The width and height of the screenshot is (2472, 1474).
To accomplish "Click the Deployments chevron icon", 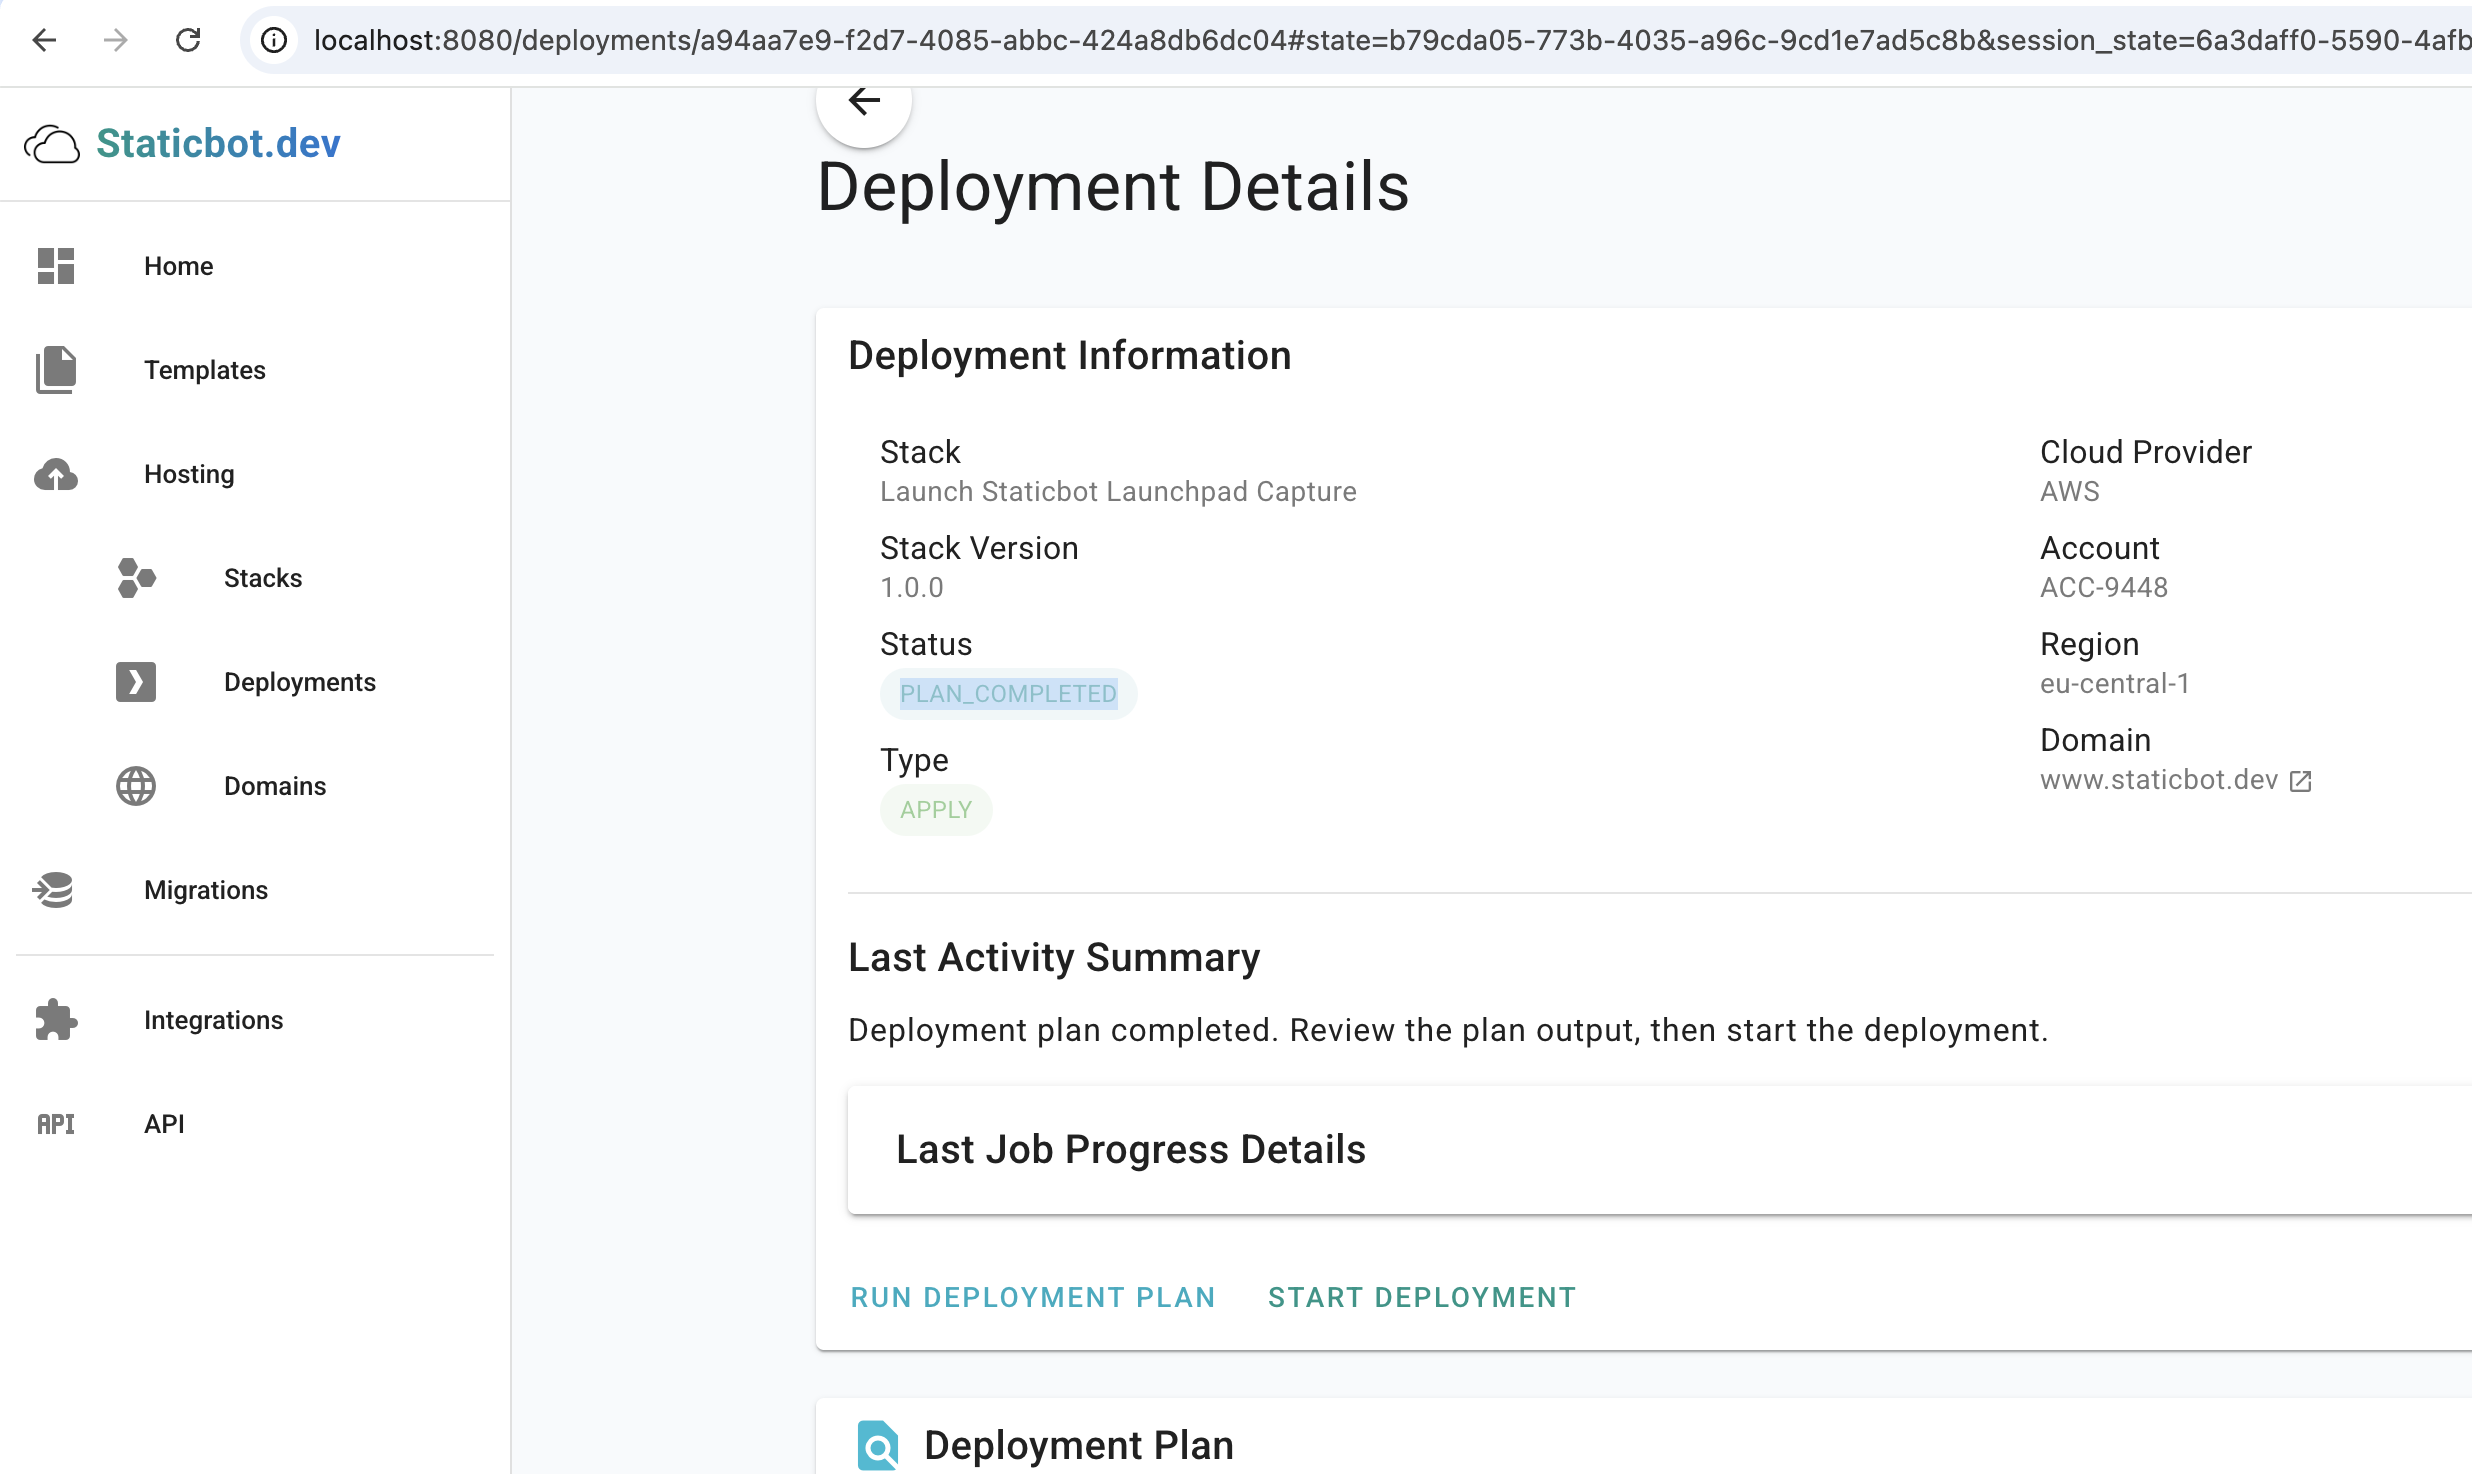I will point(136,682).
